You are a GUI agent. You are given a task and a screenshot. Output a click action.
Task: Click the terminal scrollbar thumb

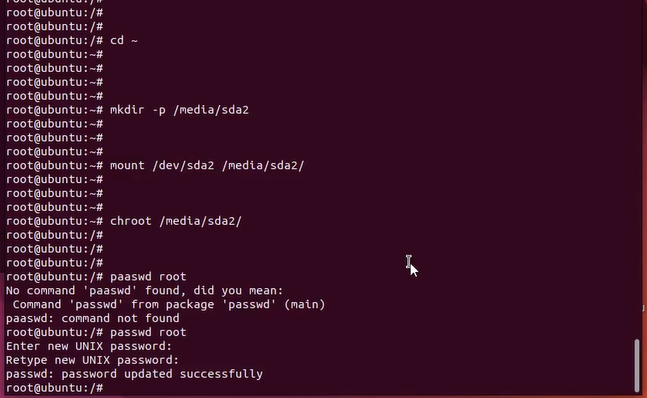[637, 365]
